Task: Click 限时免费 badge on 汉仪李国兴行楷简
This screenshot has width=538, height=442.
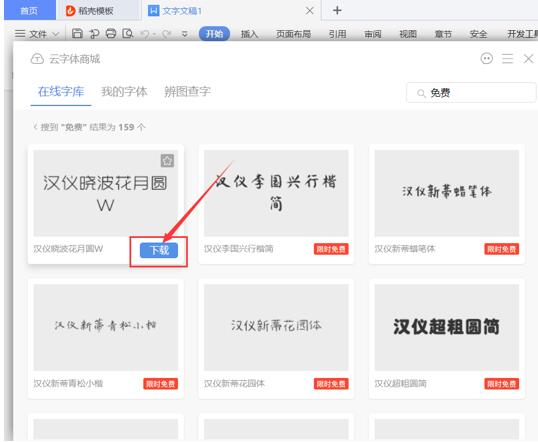Action: coord(331,249)
